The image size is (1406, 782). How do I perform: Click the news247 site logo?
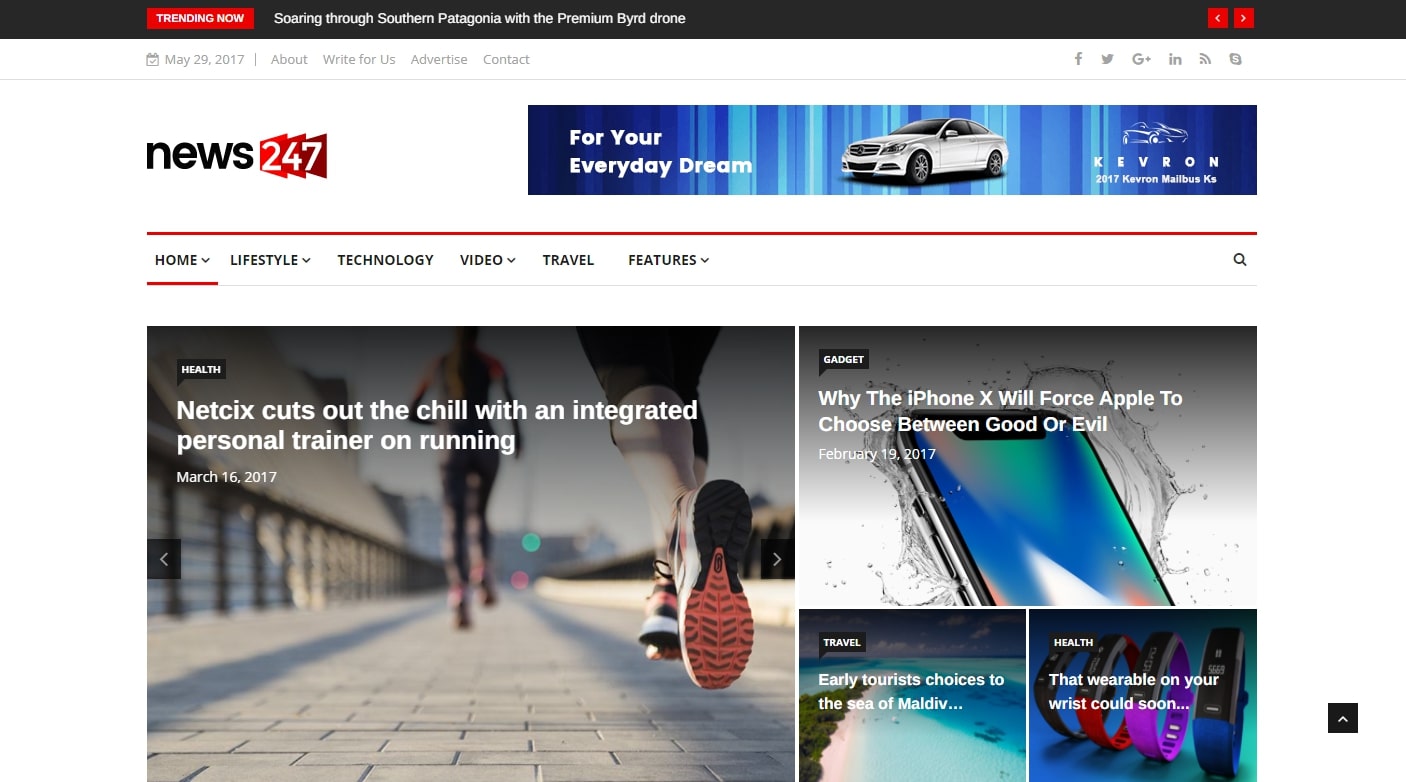click(x=237, y=156)
